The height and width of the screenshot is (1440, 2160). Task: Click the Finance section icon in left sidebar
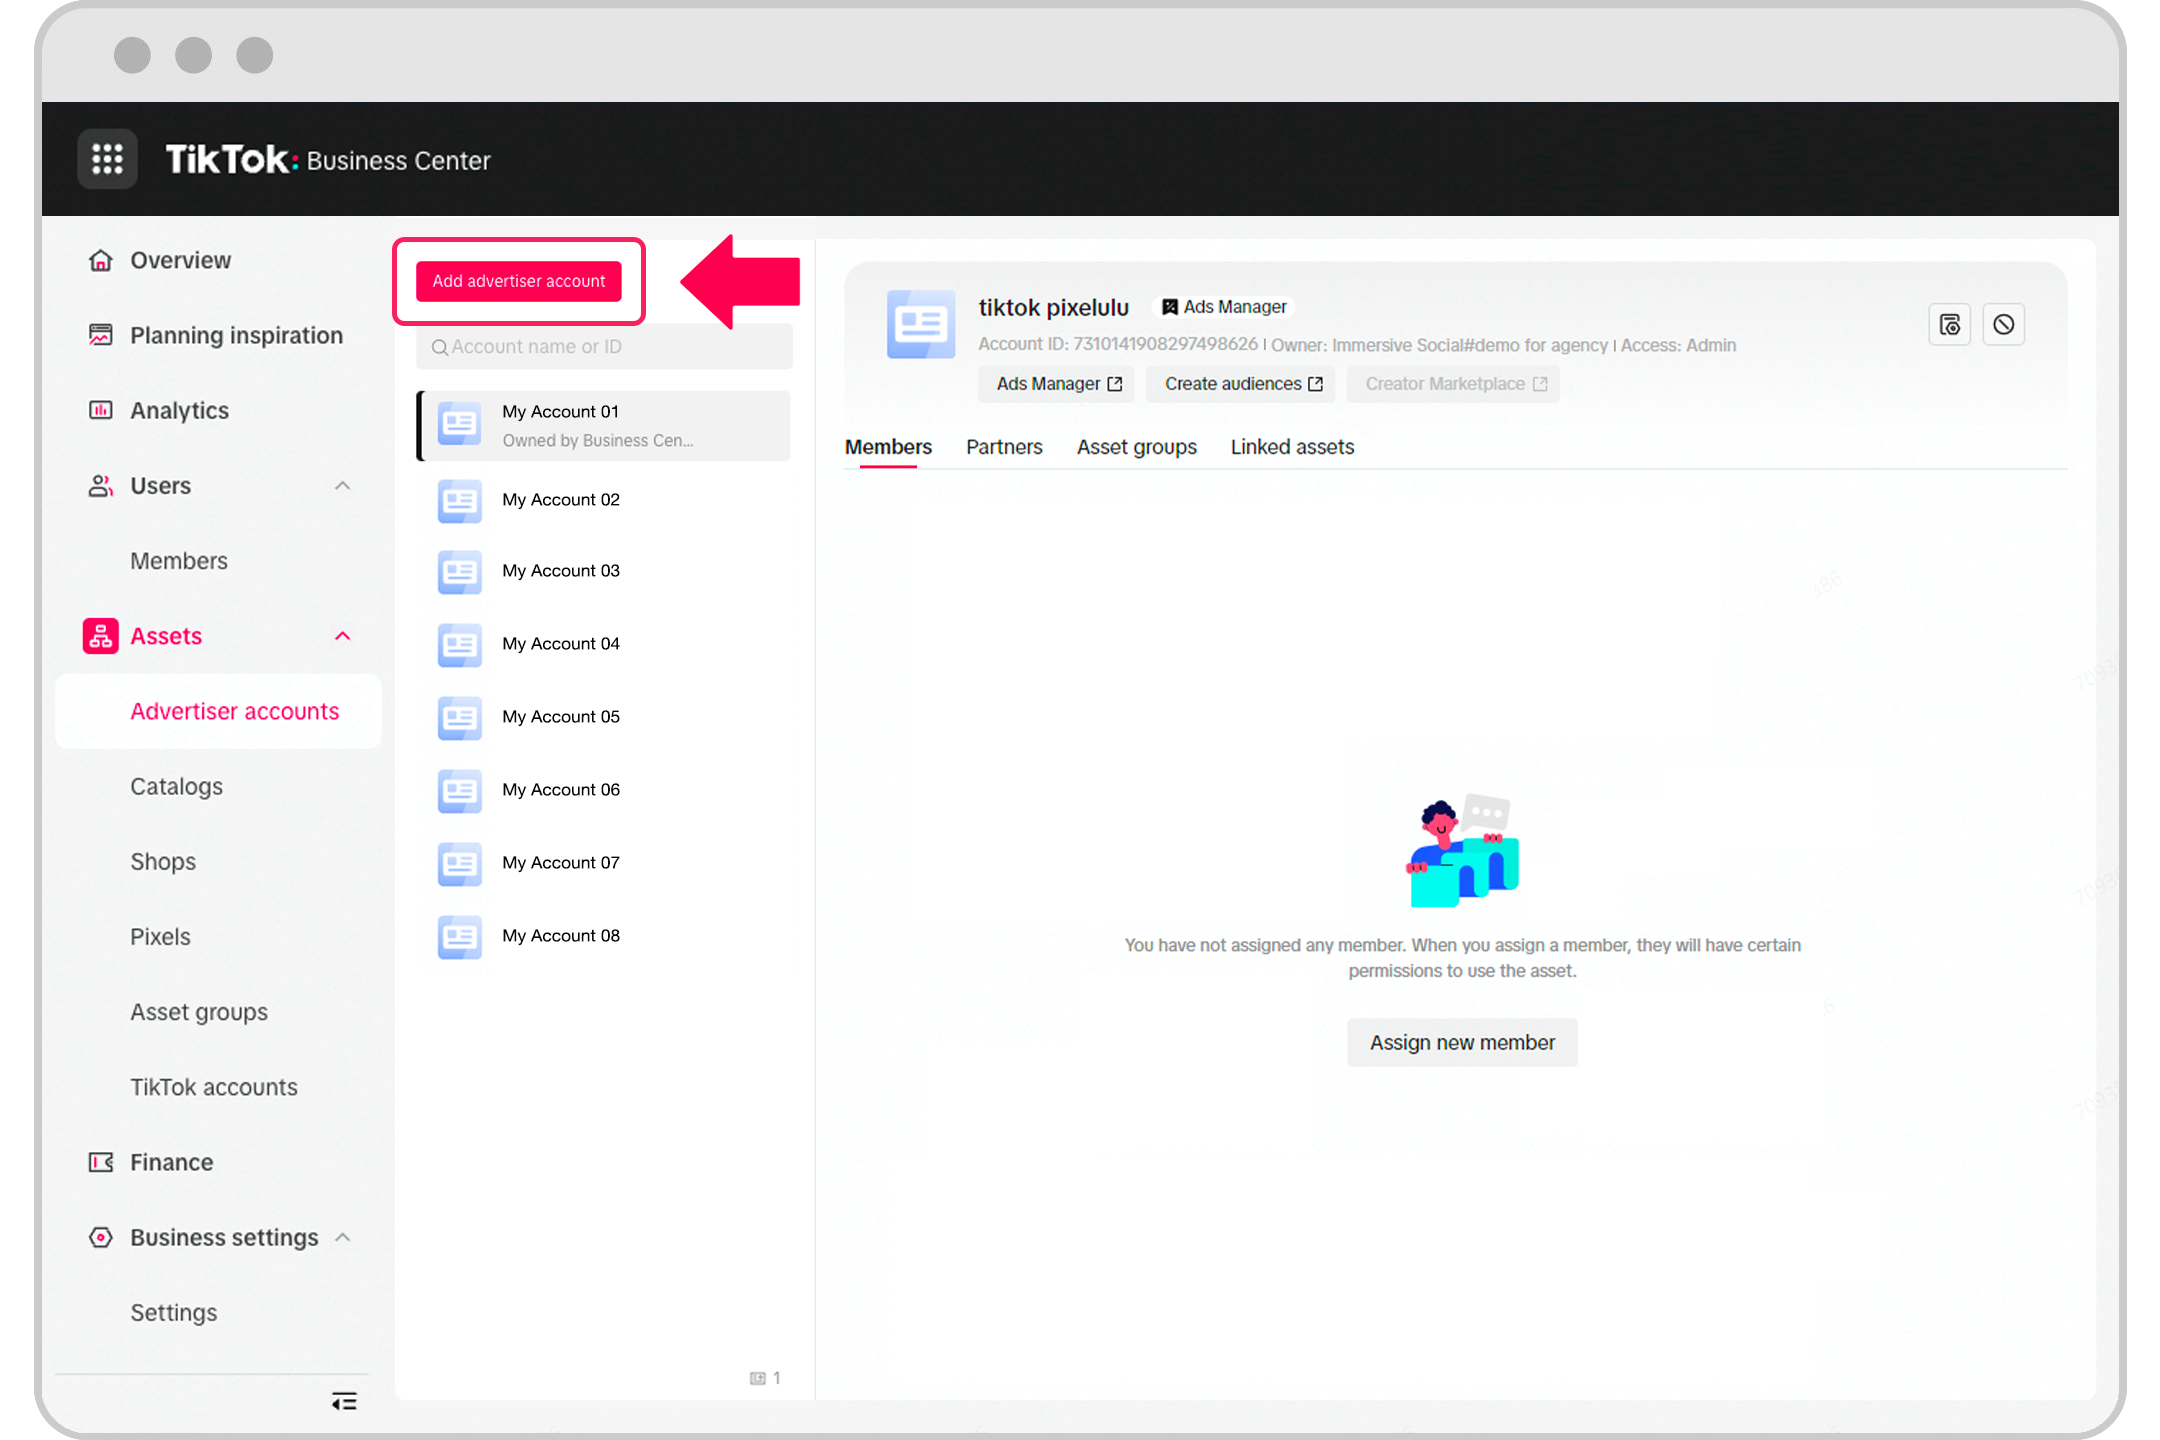(x=100, y=1160)
